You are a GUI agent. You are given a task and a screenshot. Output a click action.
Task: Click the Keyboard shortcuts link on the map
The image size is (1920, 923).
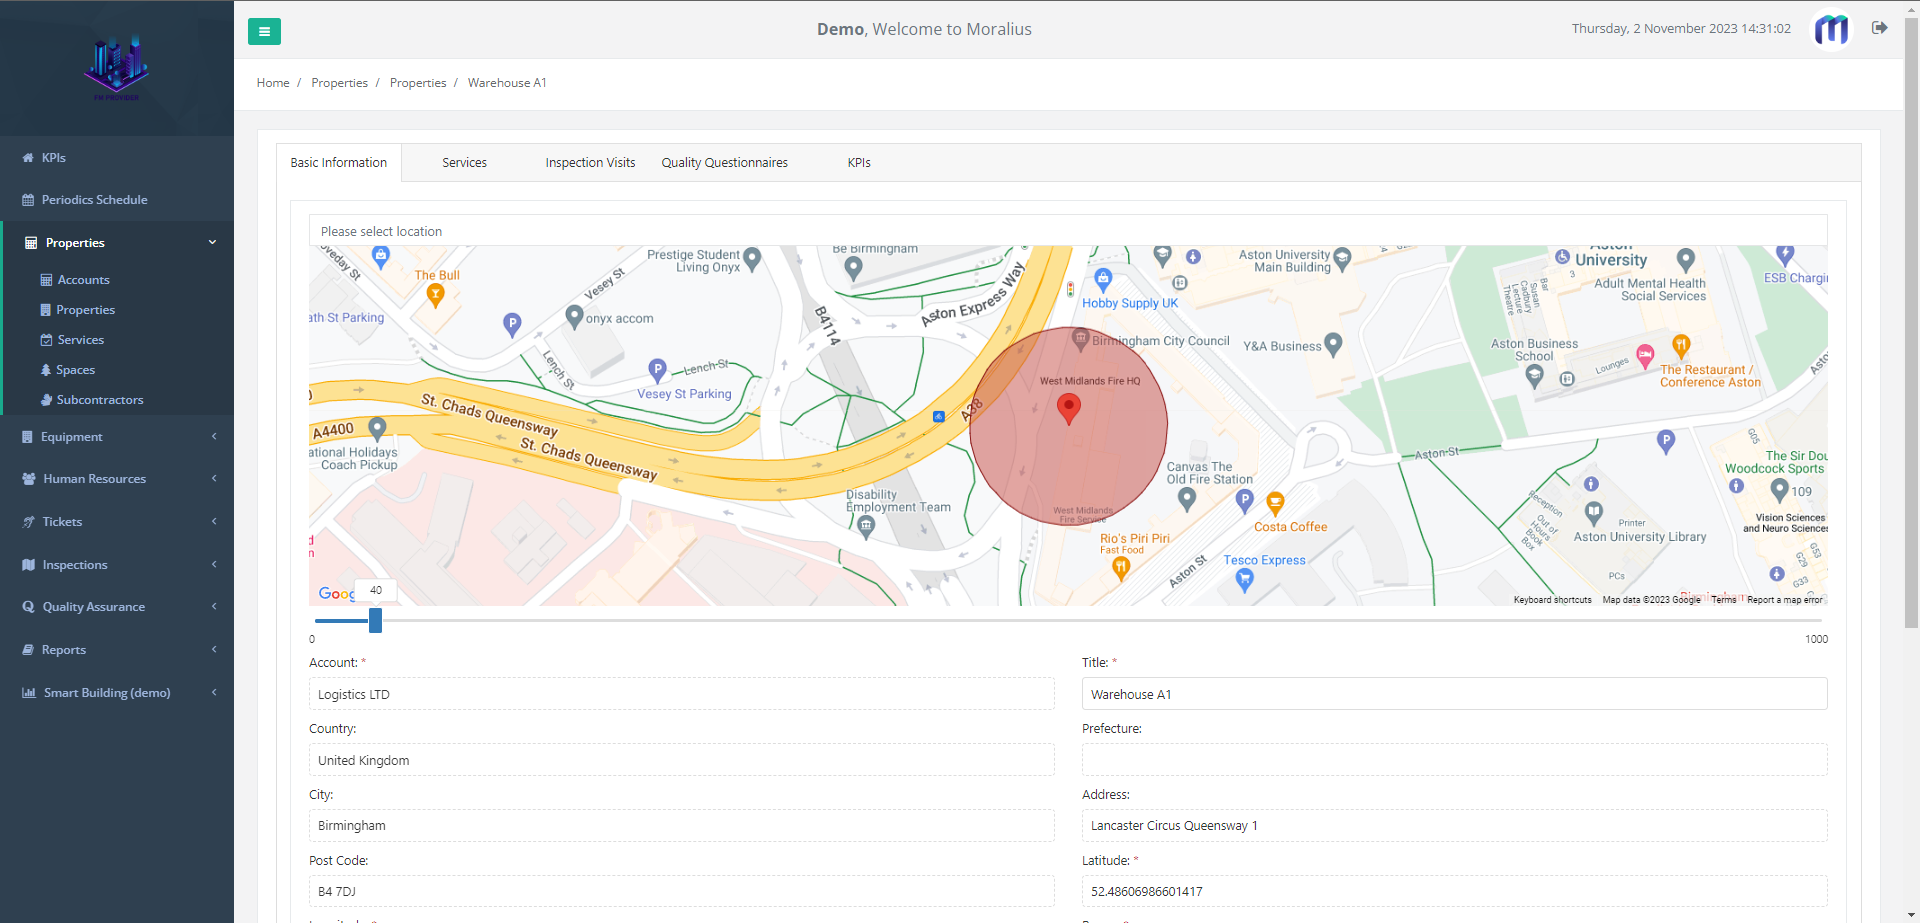pos(1552,600)
